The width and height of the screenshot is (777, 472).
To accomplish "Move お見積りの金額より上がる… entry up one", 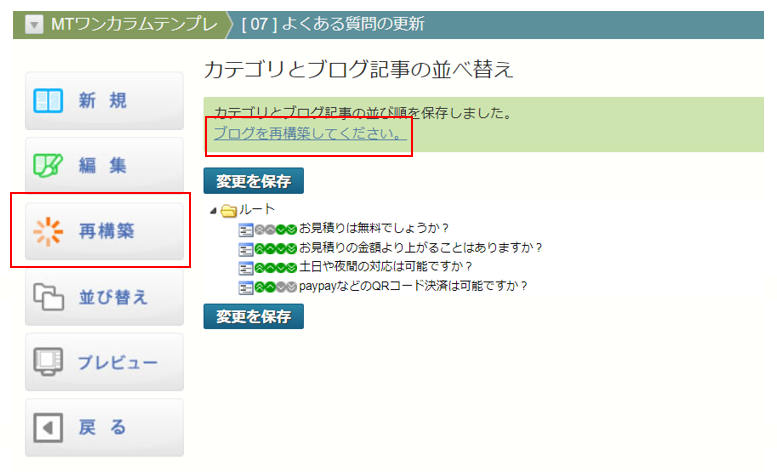I will (x=270, y=249).
